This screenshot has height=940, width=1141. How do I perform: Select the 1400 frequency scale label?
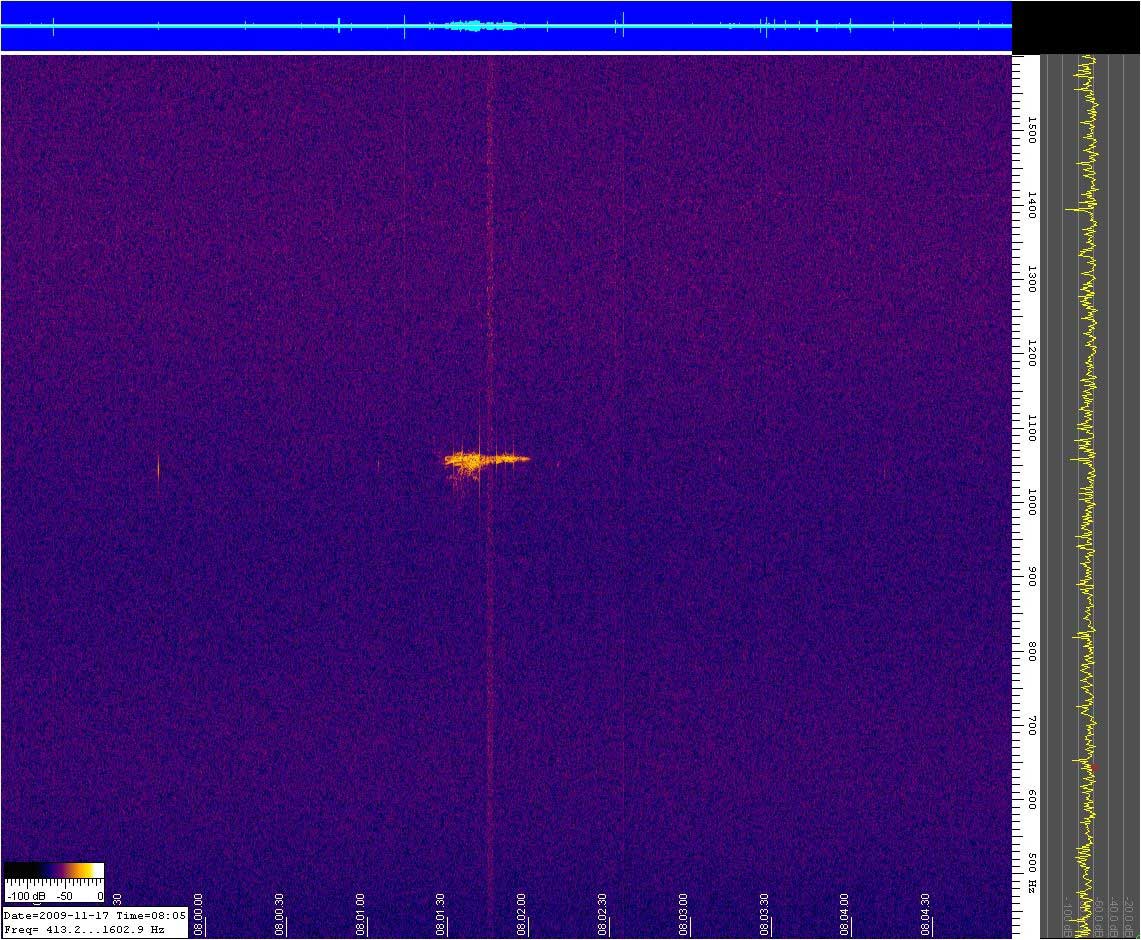coord(1032,206)
